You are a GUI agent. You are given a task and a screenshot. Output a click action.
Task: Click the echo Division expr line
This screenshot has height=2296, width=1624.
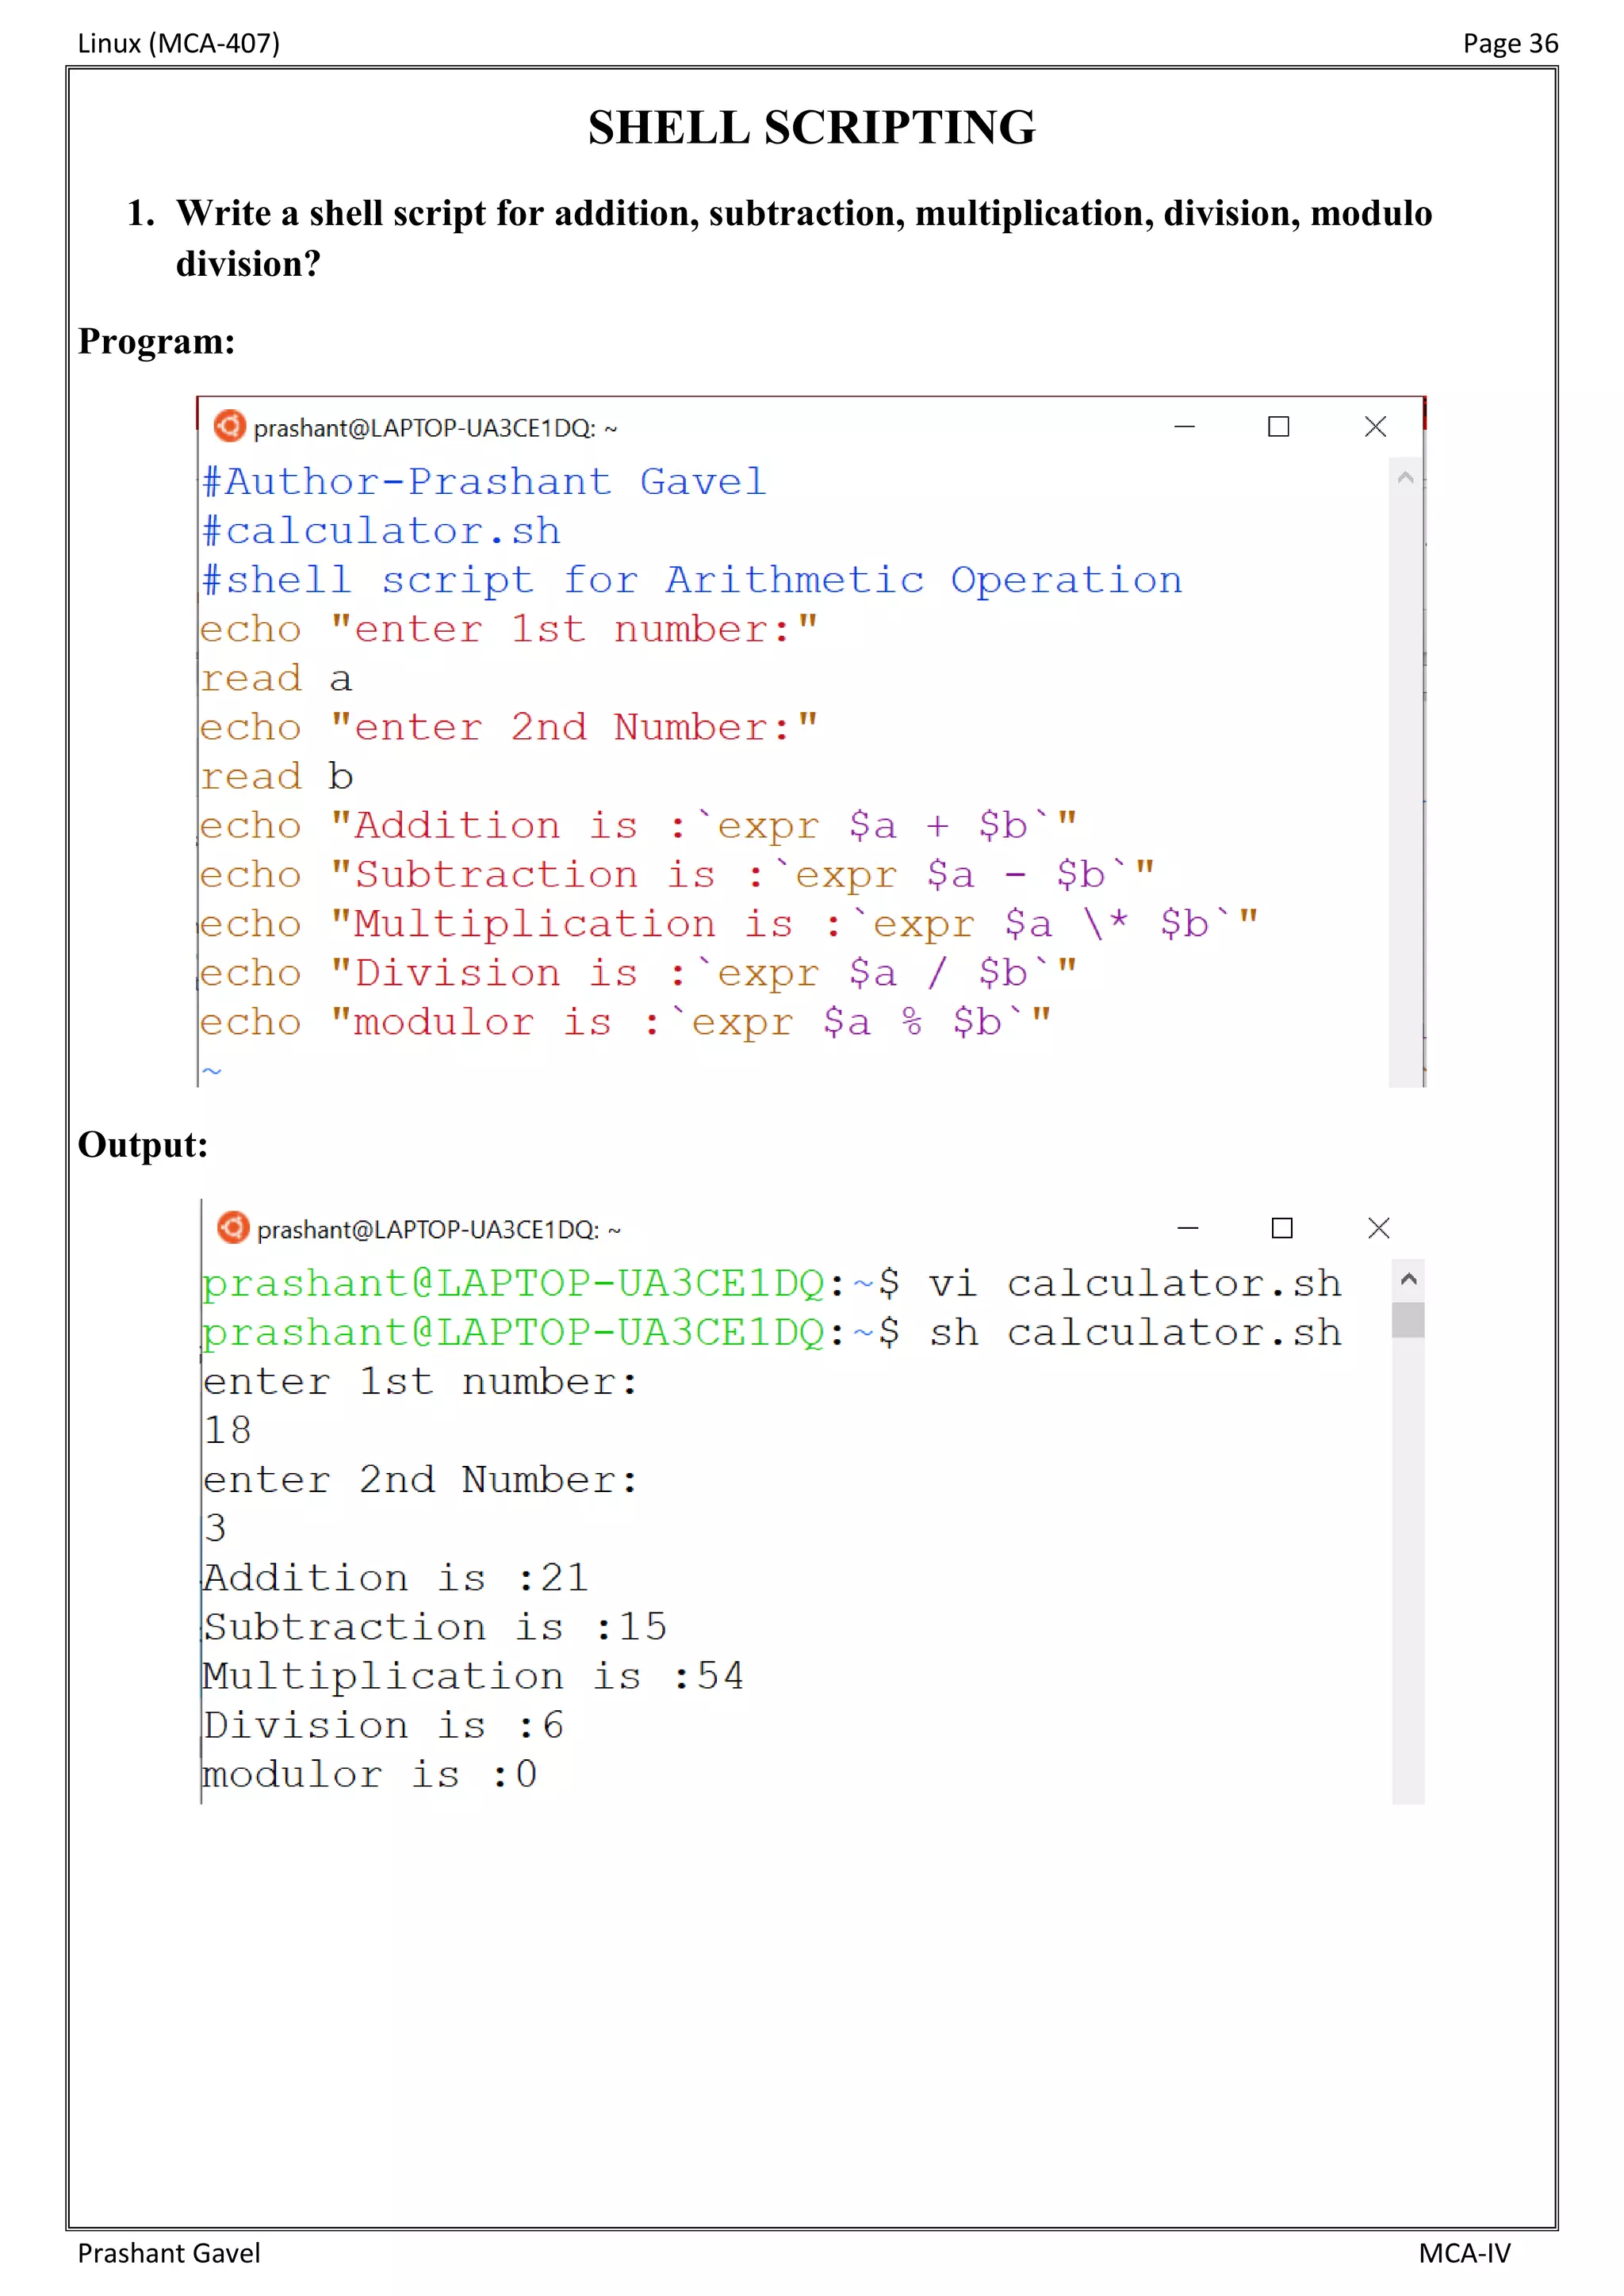pos(639,973)
